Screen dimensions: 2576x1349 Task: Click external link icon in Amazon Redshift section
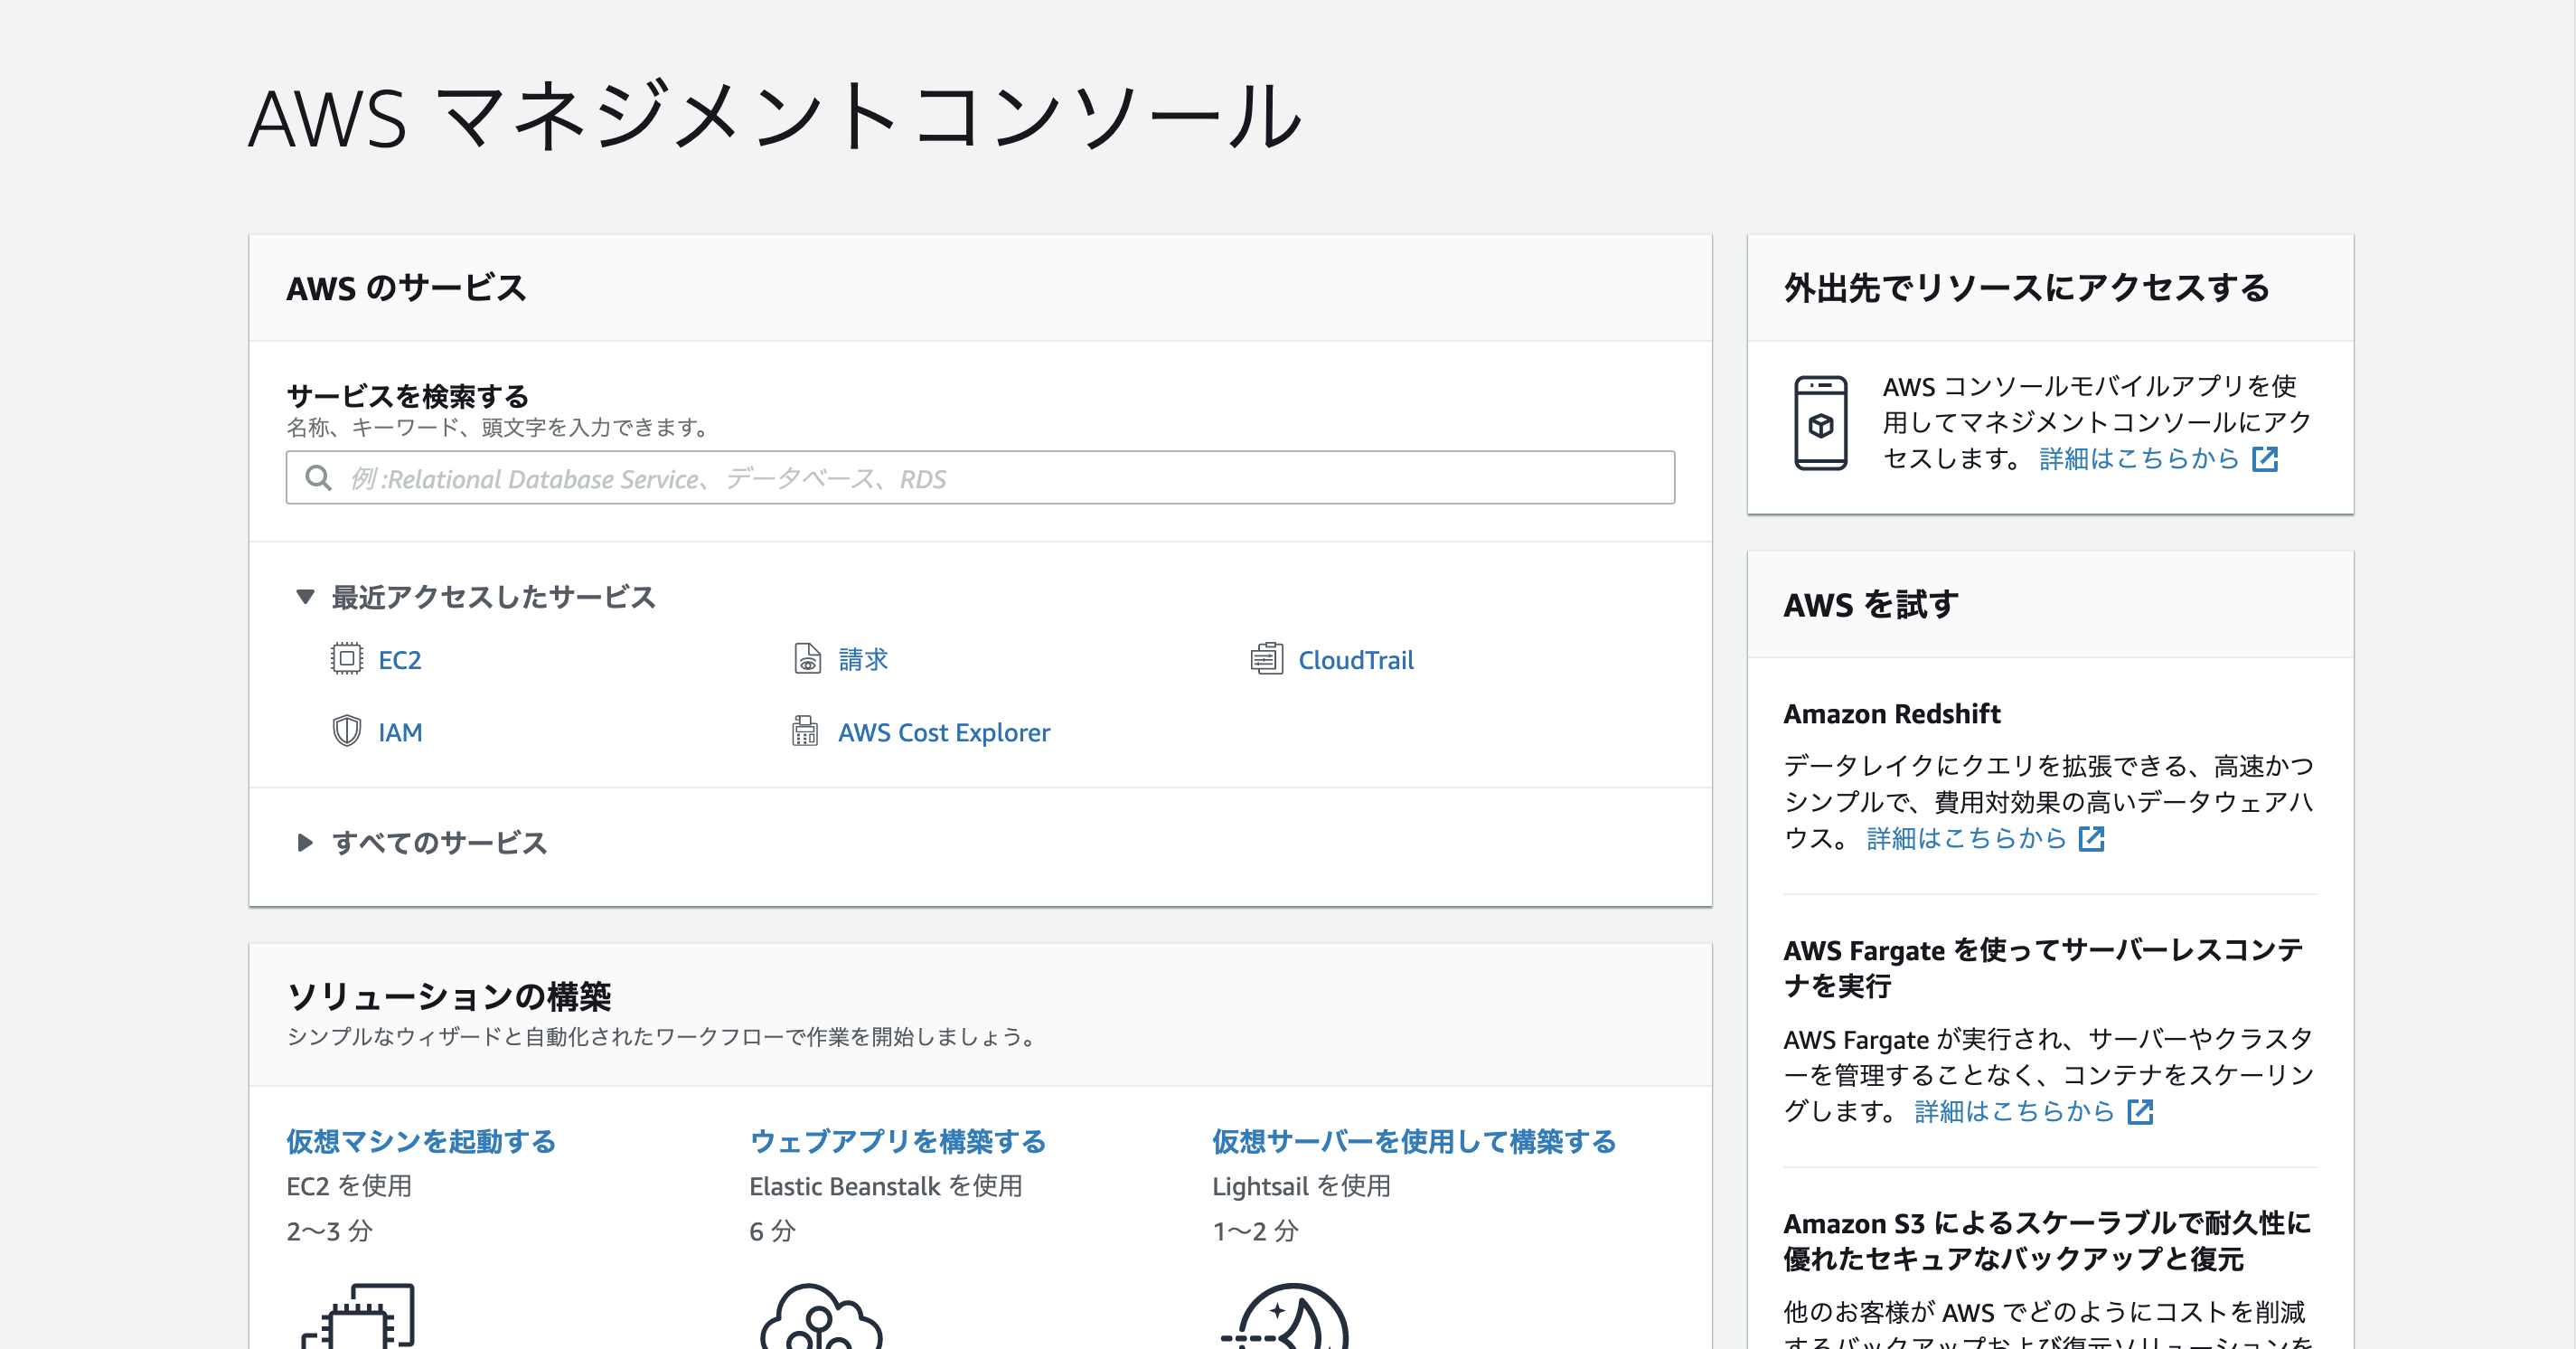pyautogui.click(x=2092, y=838)
